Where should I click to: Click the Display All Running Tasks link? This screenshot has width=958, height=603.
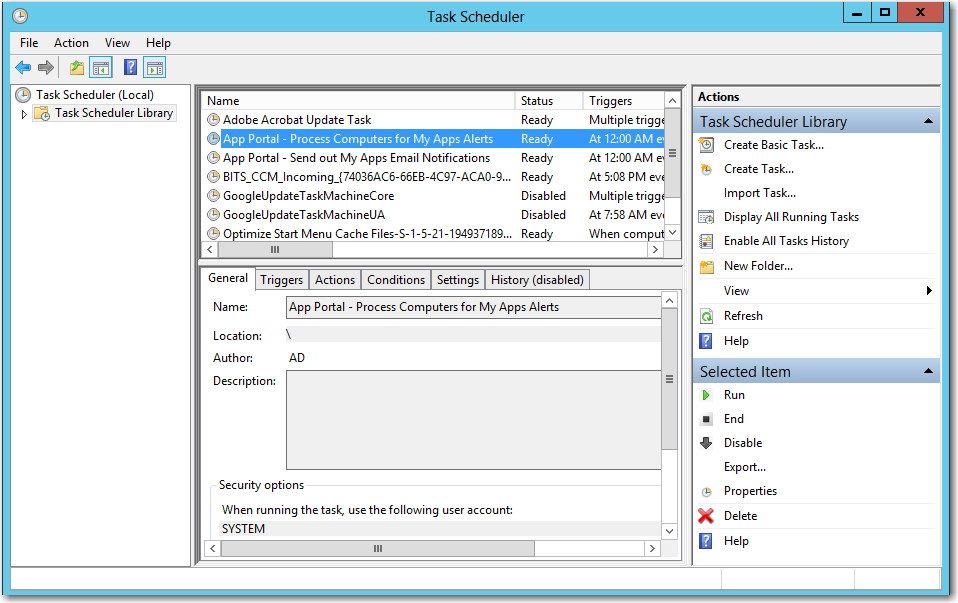(791, 217)
